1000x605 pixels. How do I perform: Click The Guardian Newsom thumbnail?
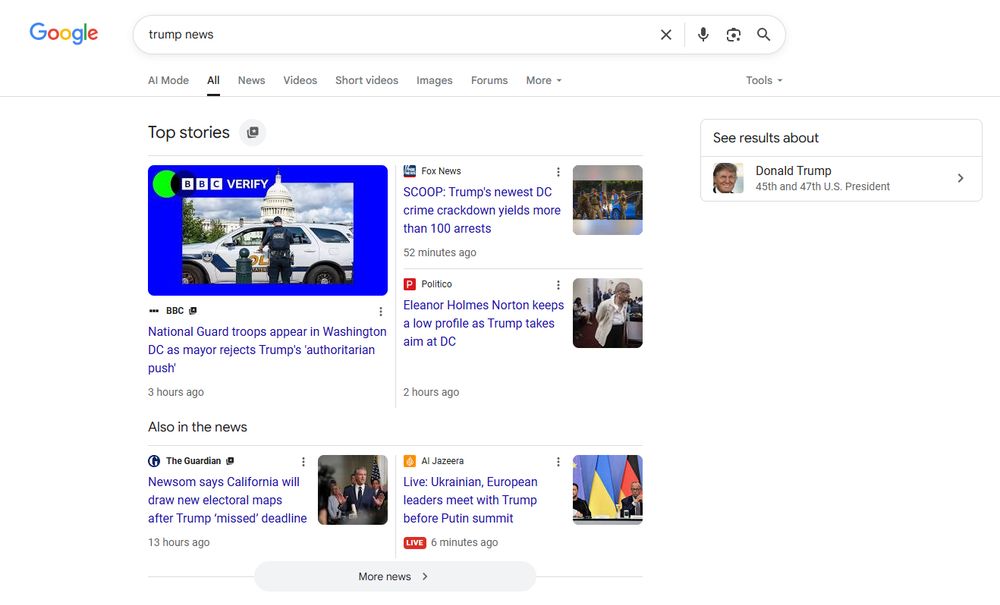[x=353, y=490]
